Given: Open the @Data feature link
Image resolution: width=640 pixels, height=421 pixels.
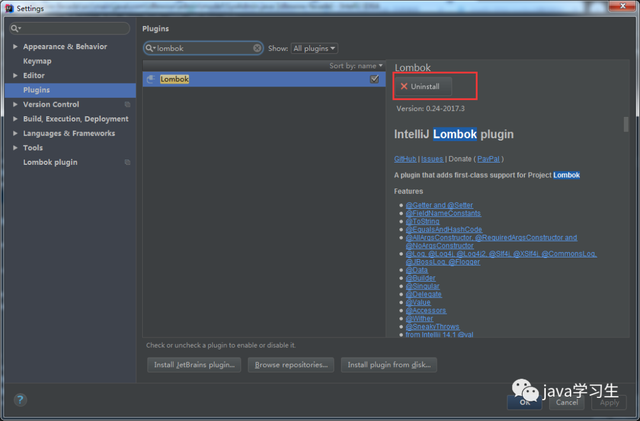Looking at the screenshot, I should click(x=417, y=270).
